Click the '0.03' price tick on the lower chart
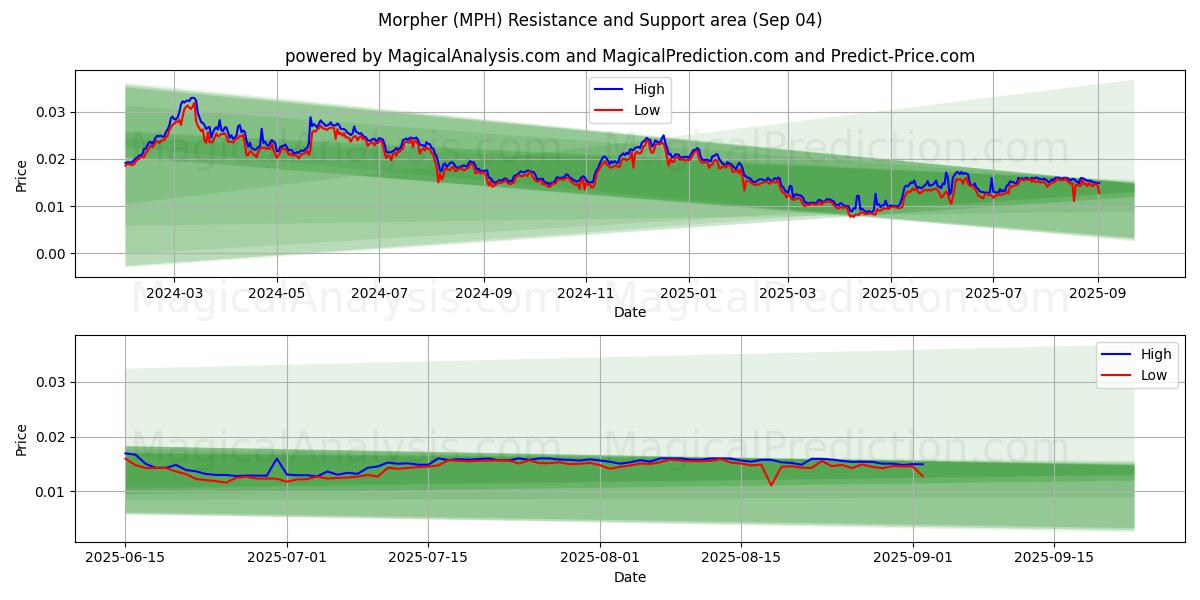Image resolution: width=1200 pixels, height=600 pixels. (x=52, y=382)
